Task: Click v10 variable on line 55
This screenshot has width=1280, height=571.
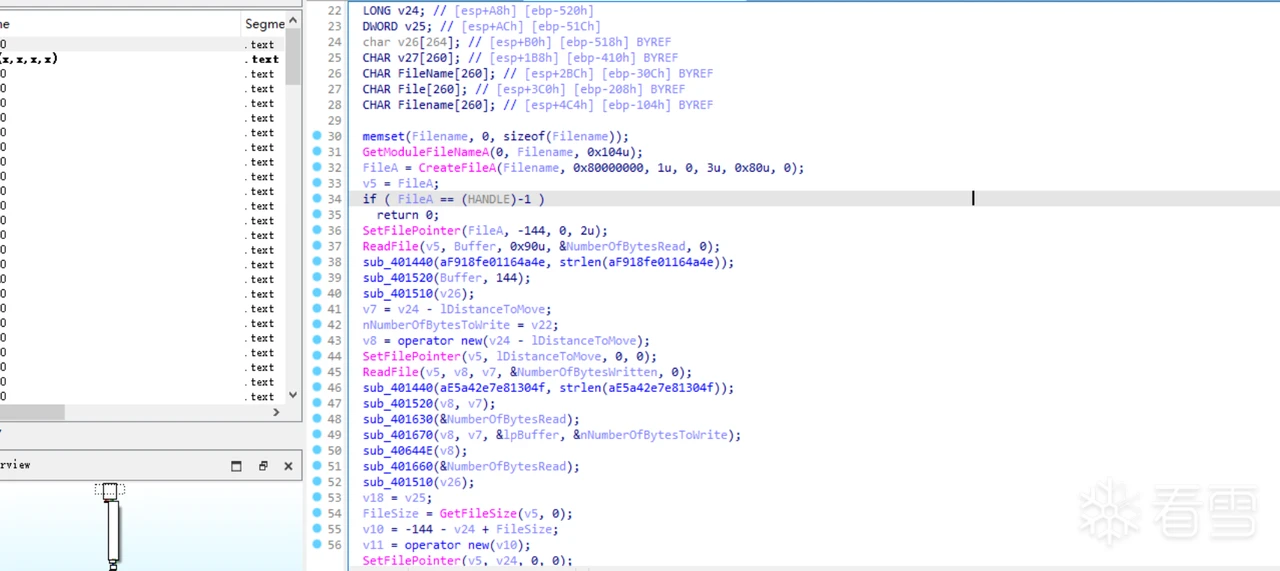Action: pyautogui.click(x=373, y=530)
